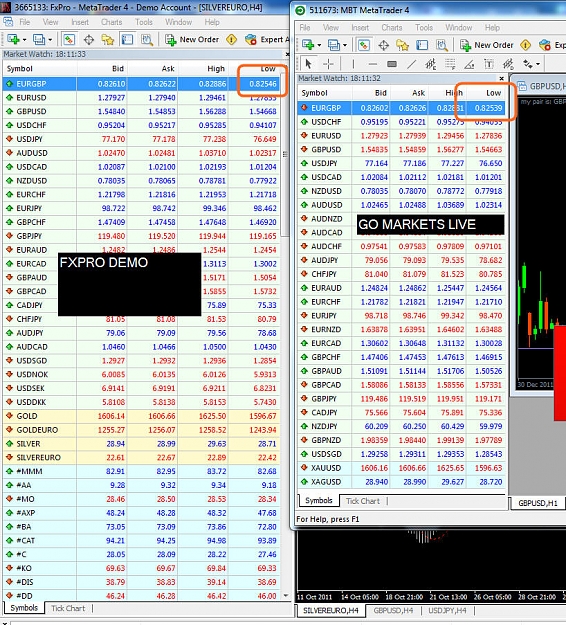This screenshot has height=625, width=566.
Task: Select the Cursor tool in MBT toolbar
Action: 308,64
